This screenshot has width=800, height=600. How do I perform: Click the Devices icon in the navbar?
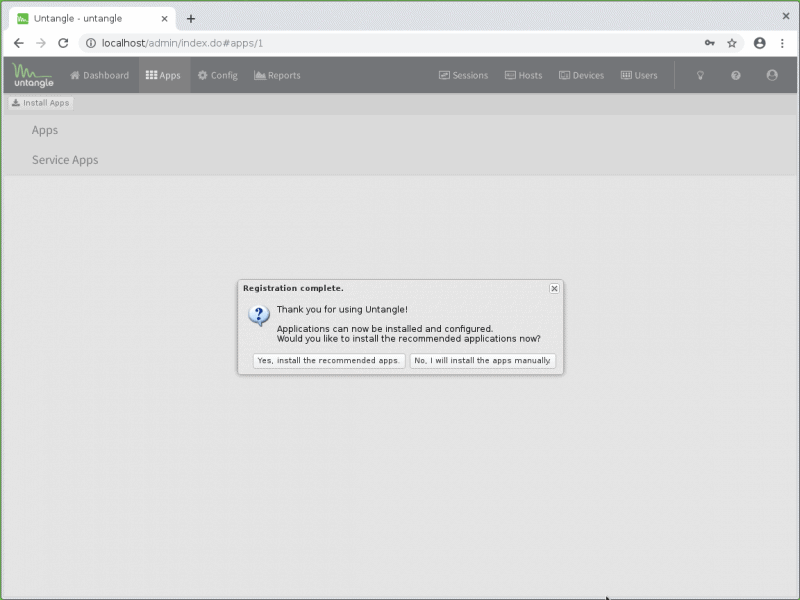(x=581, y=74)
